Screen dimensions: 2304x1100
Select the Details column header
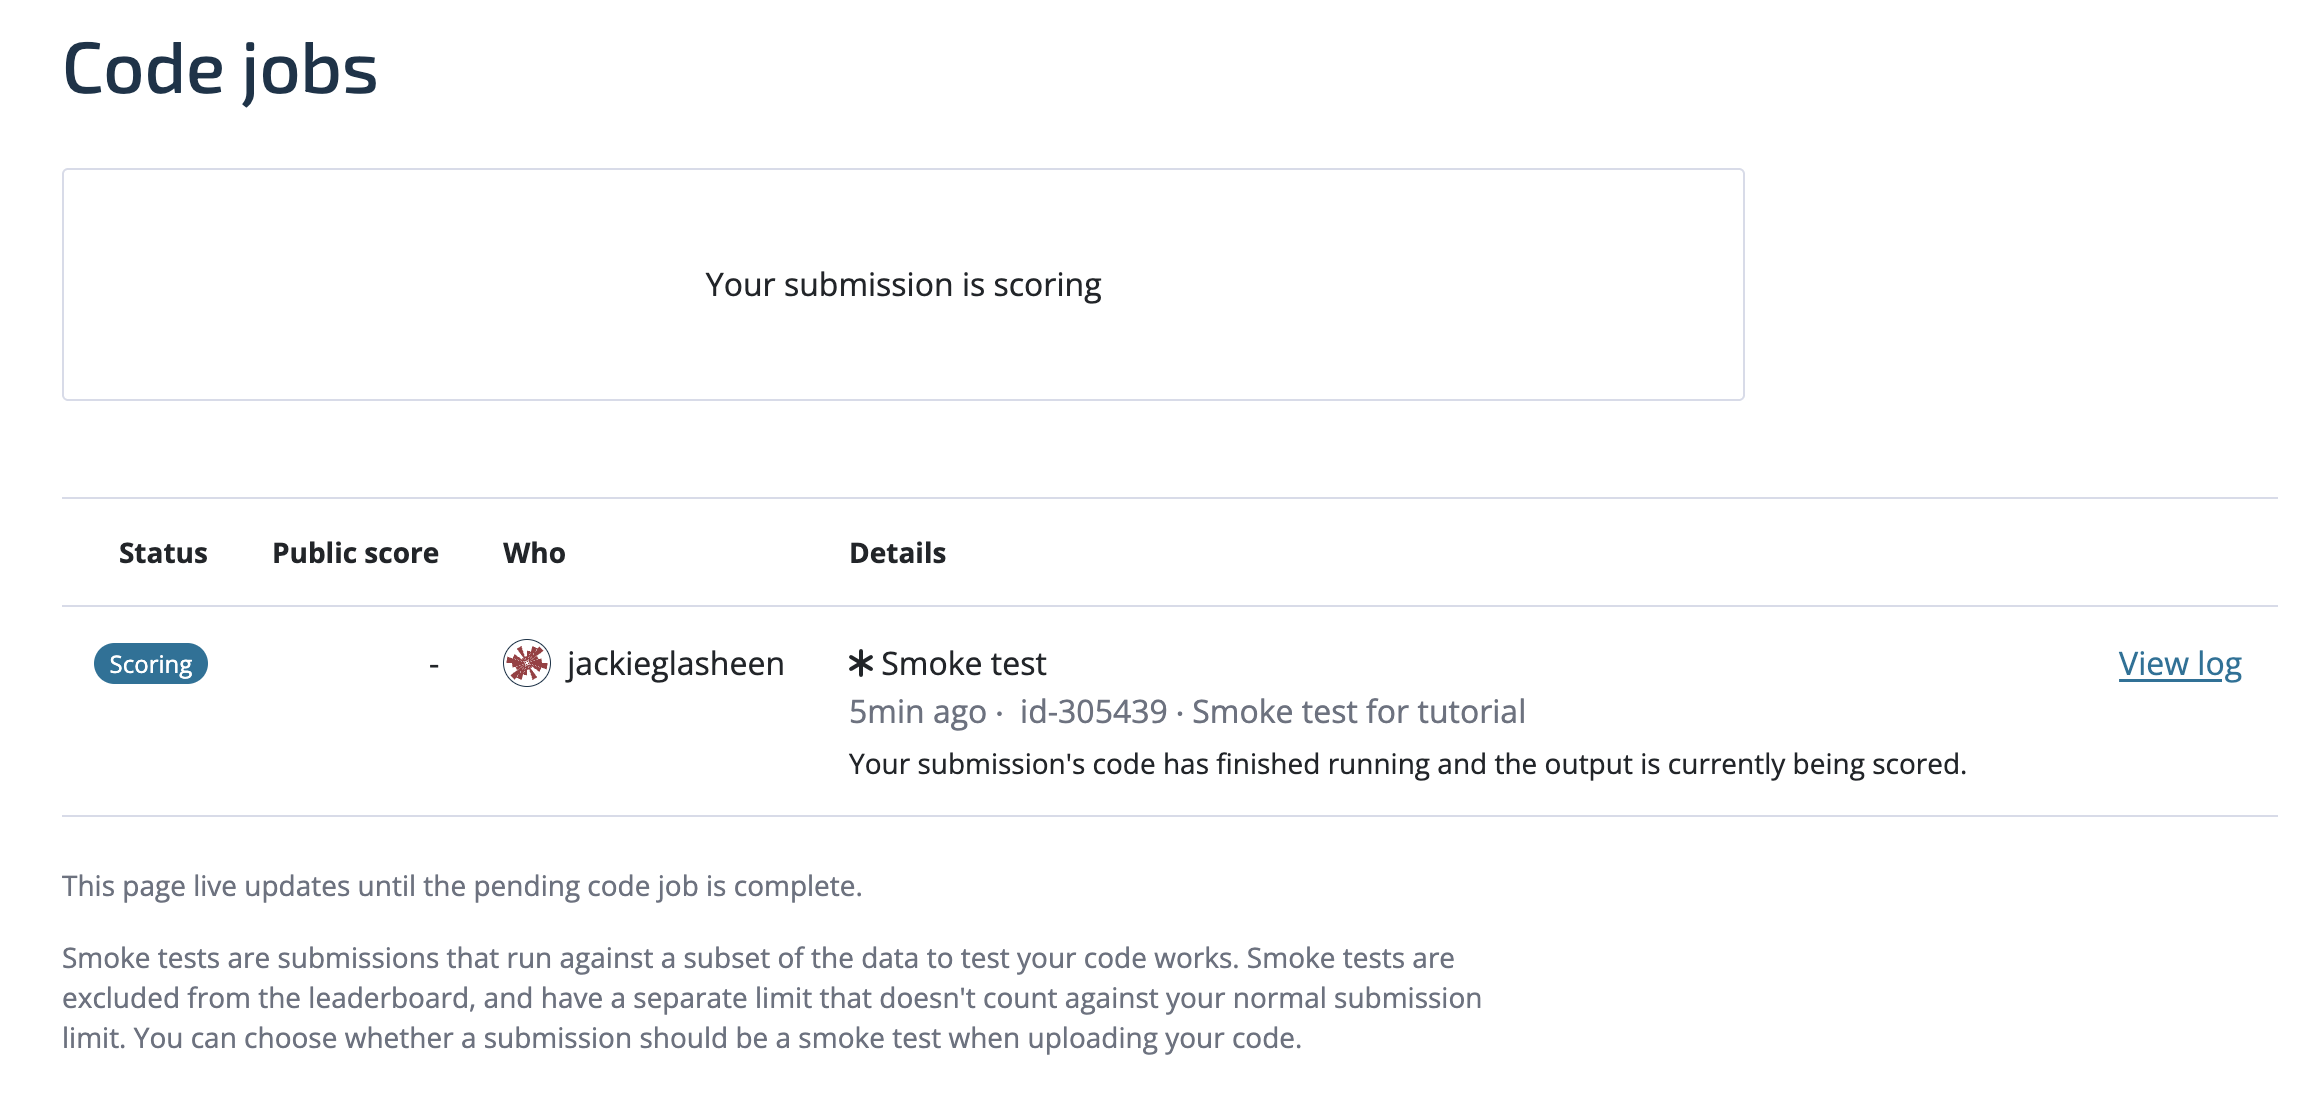tap(896, 552)
